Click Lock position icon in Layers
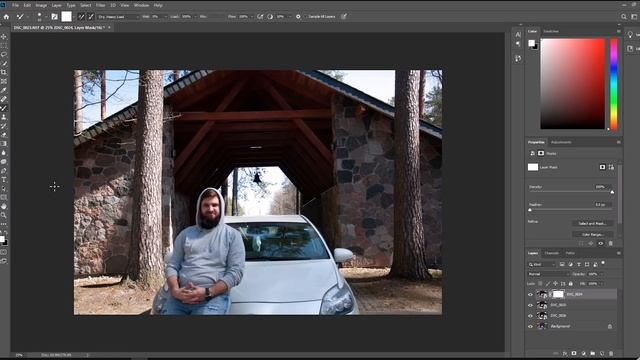The height and width of the screenshot is (360, 640). point(555,284)
